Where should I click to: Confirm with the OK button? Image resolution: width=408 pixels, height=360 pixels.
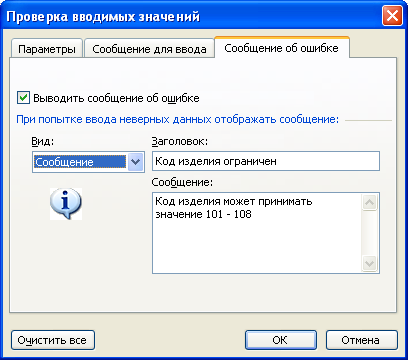pos(281,340)
